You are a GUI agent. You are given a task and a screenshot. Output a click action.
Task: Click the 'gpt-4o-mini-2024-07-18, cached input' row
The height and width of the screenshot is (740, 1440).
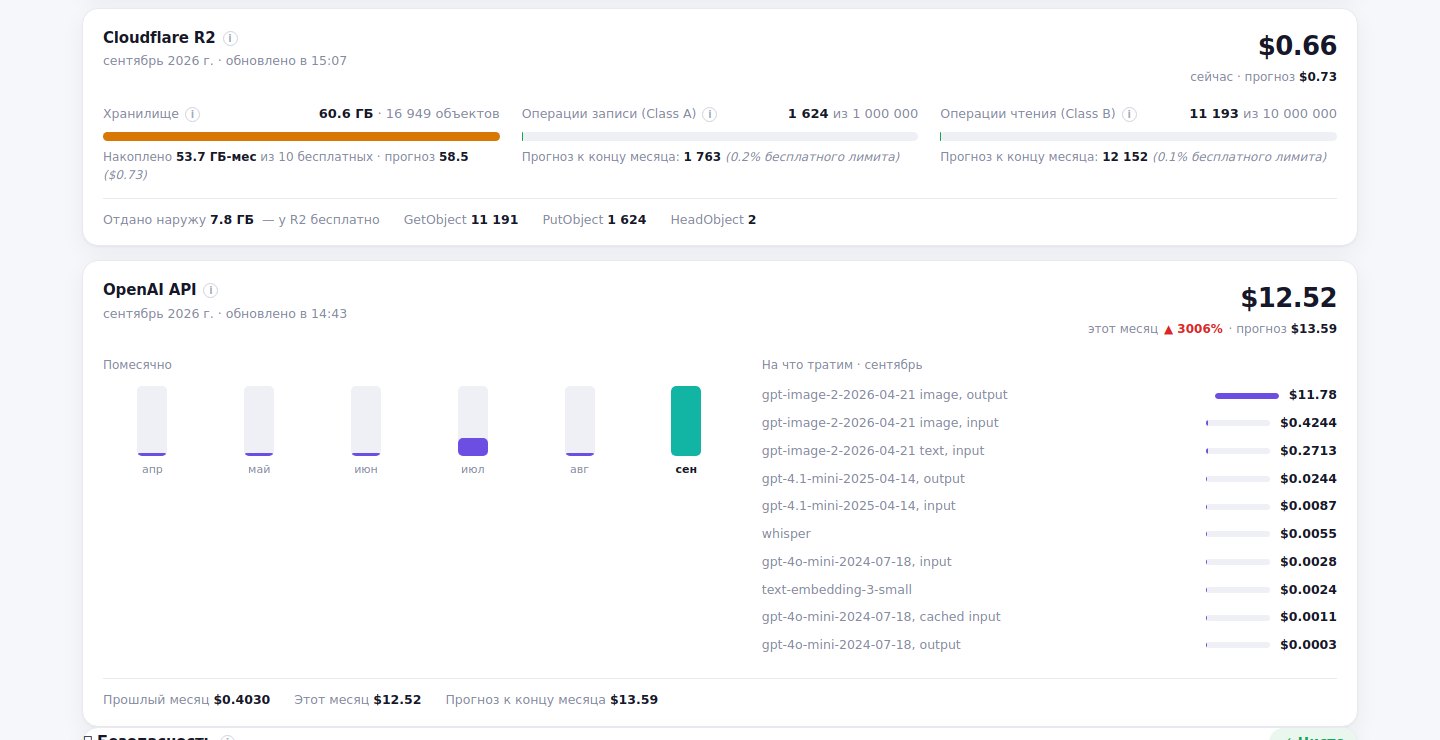pyautogui.click(x=1049, y=617)
